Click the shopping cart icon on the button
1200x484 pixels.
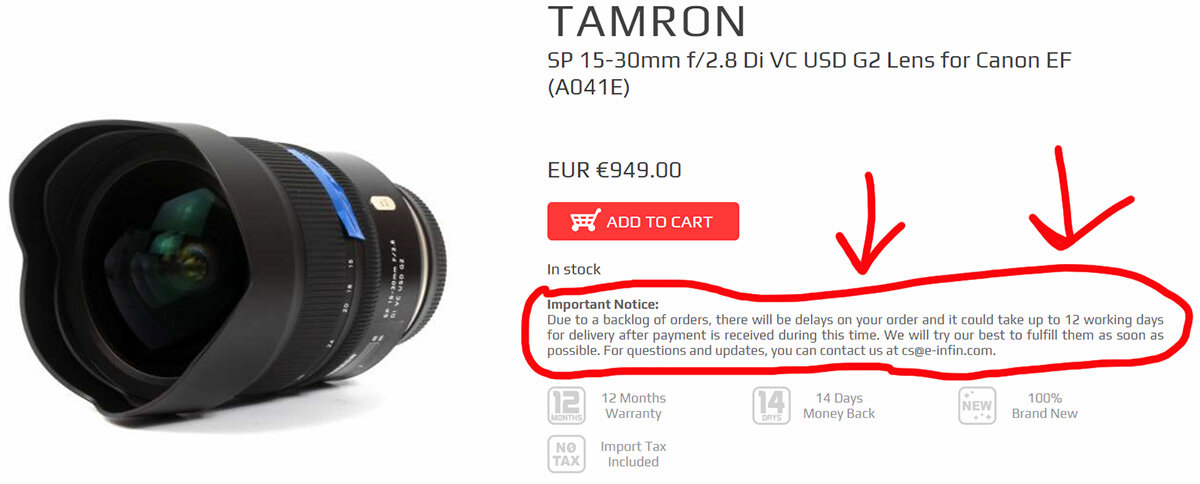coord(584,221)
